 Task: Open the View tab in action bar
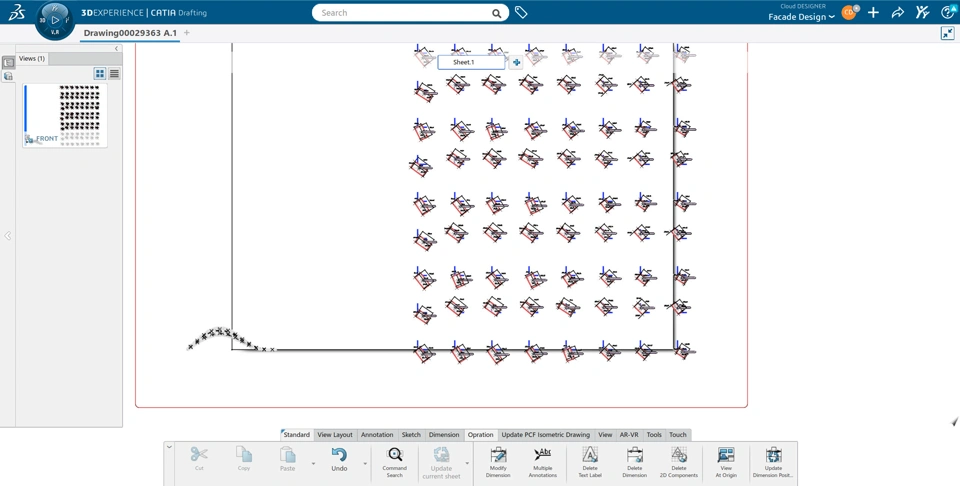coord(605,435)
